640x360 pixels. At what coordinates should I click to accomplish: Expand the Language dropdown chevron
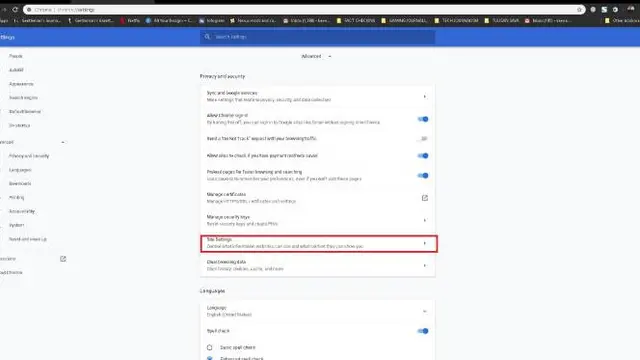click(424, 311)
